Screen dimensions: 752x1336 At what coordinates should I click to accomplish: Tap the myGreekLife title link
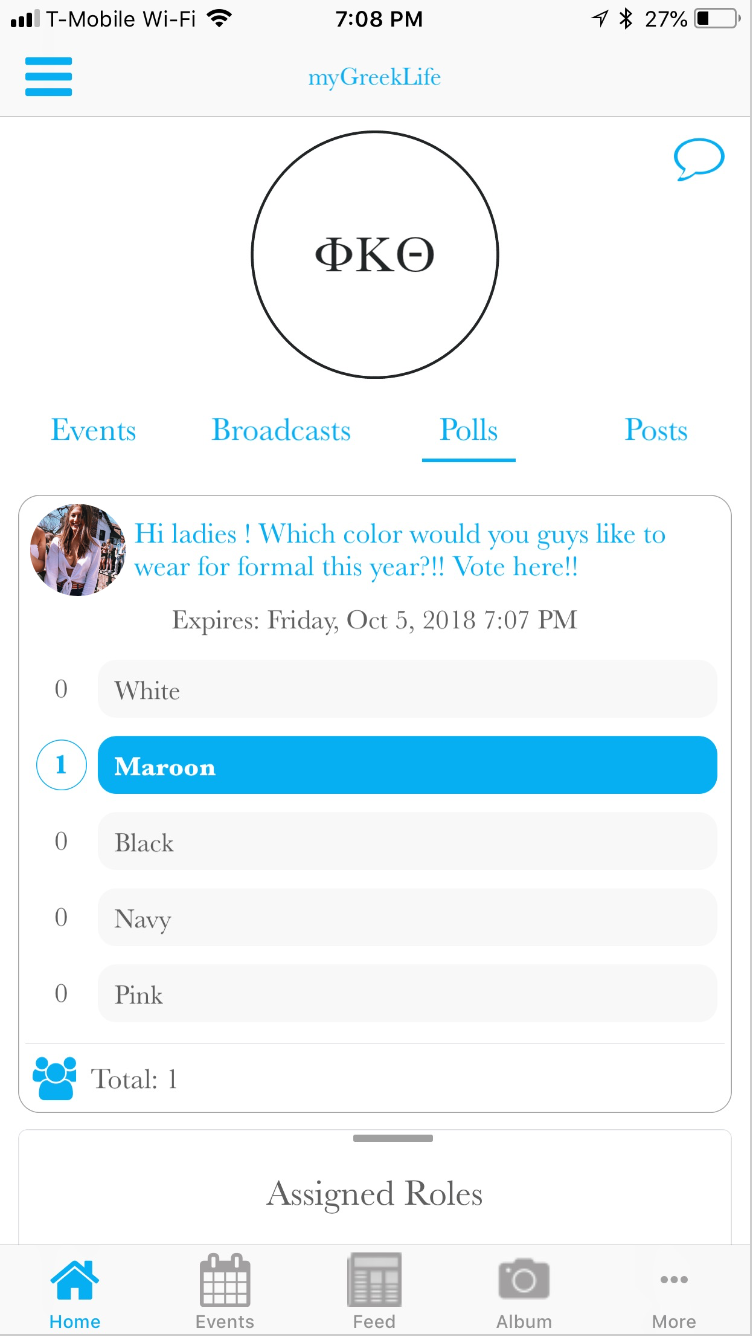pos(374,77)
